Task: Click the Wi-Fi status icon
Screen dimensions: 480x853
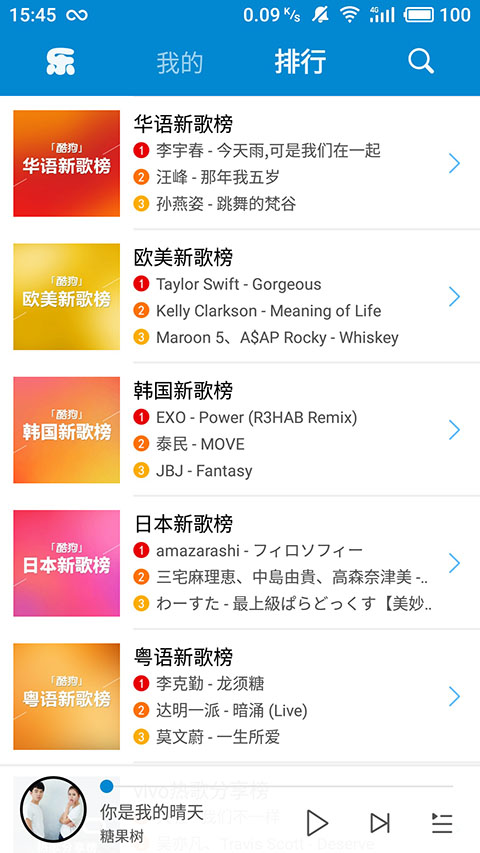Action: coord(349,14)
